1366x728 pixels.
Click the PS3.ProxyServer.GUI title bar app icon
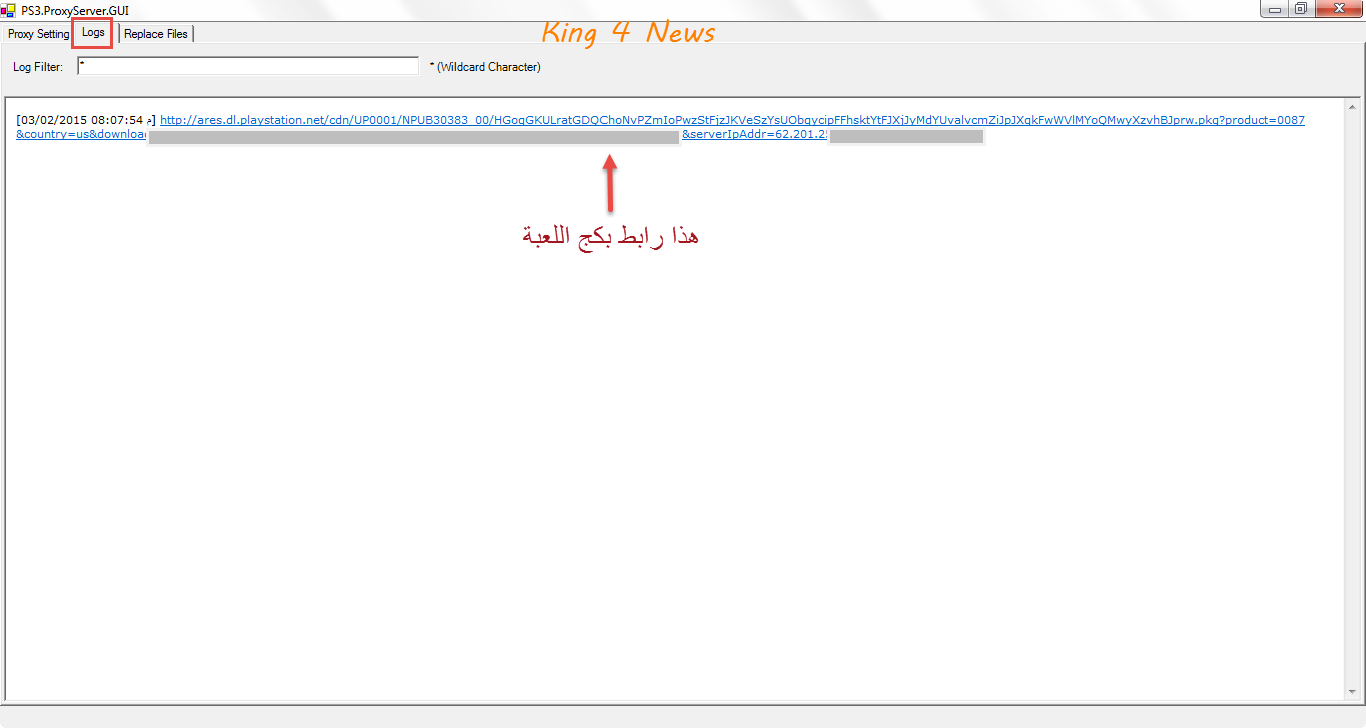[8, 10]
